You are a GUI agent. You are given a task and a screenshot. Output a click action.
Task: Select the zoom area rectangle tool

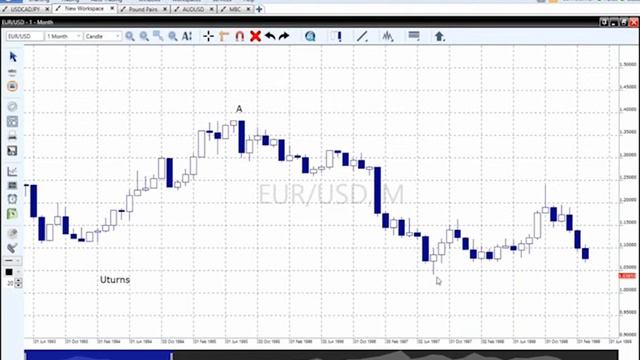(x=158, y=36)
